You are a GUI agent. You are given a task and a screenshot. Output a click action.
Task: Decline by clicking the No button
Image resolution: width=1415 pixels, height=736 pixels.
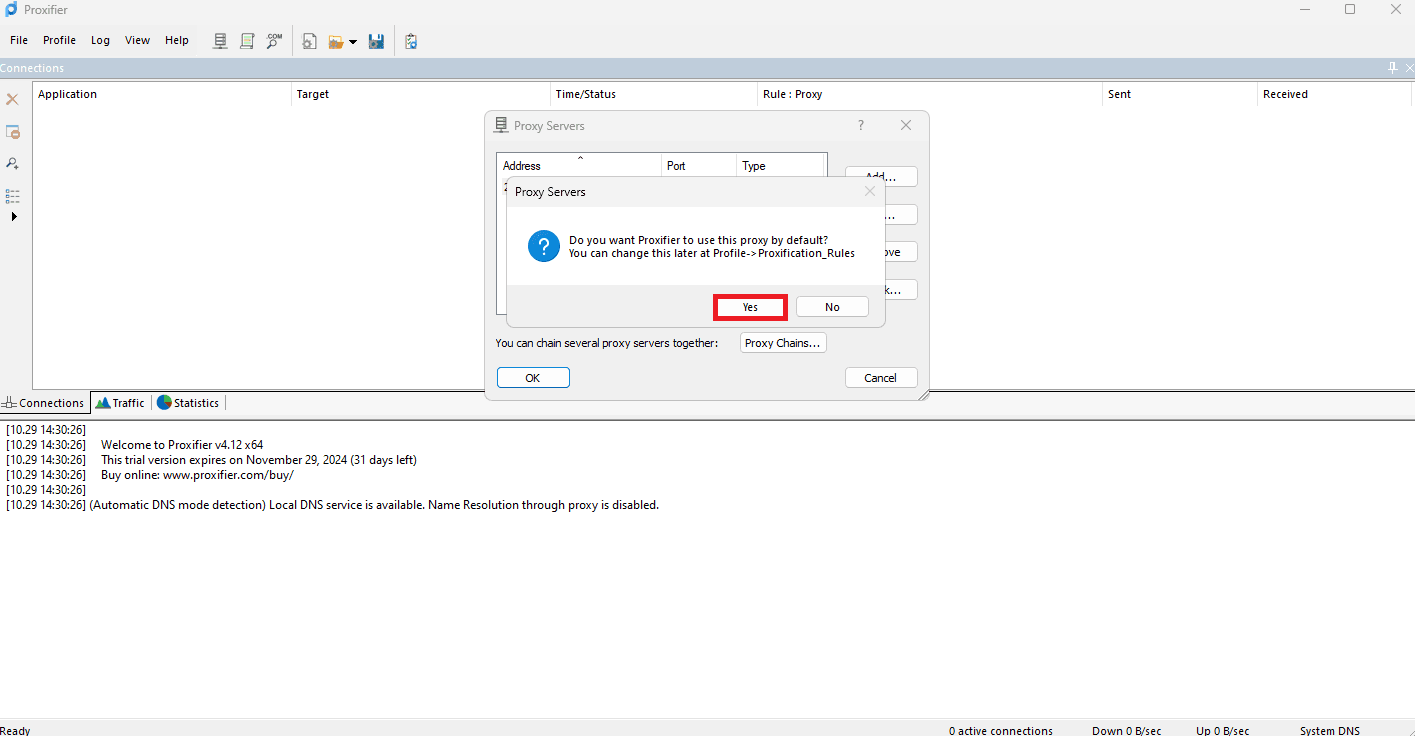[x=832, y=307]
